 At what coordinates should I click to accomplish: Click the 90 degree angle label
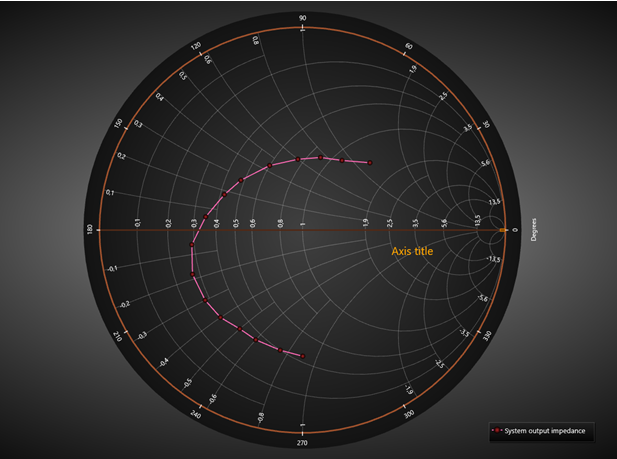click(x=302, y=18)
